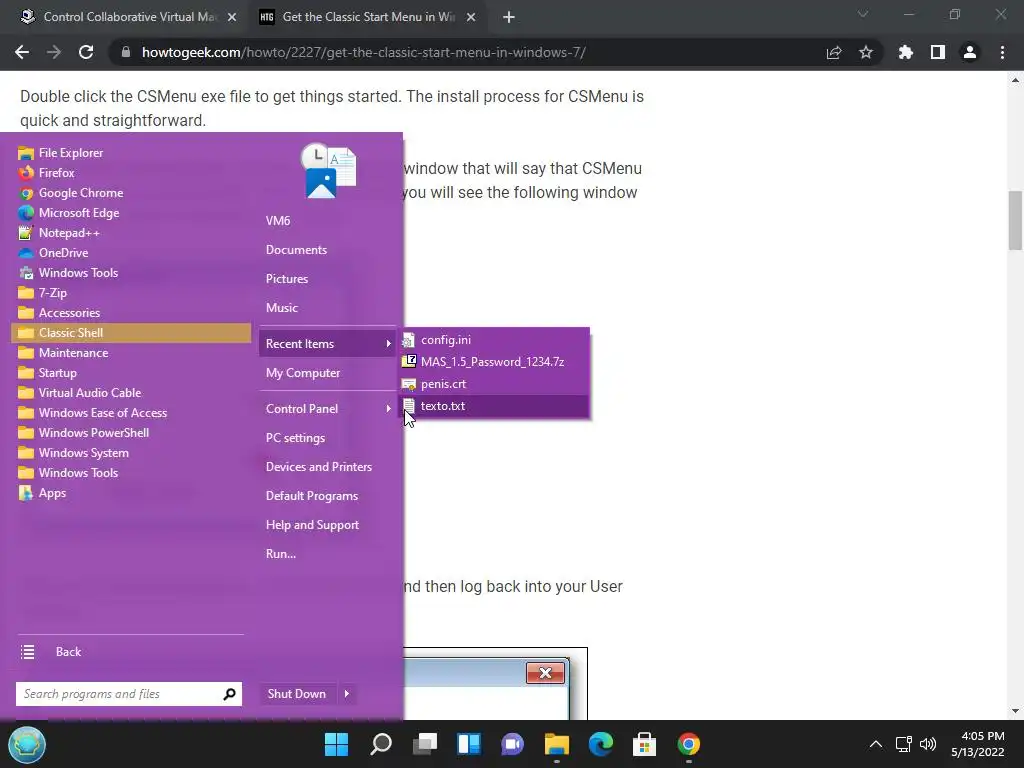Launch Microsoft Edge from the start menu
Screen dimensions: 1024x768
click(131, 213)
